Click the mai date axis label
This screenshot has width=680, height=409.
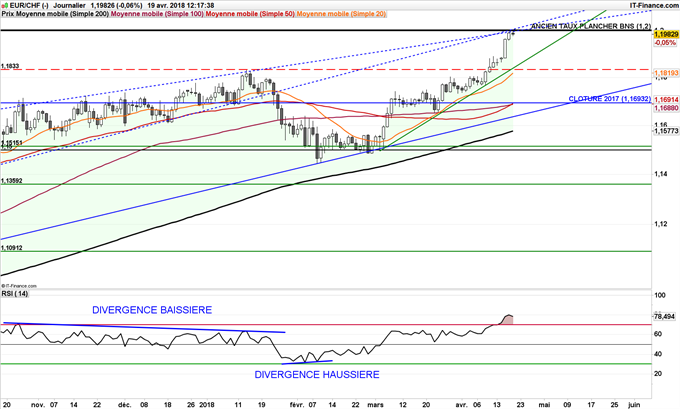tap(544, 405)
